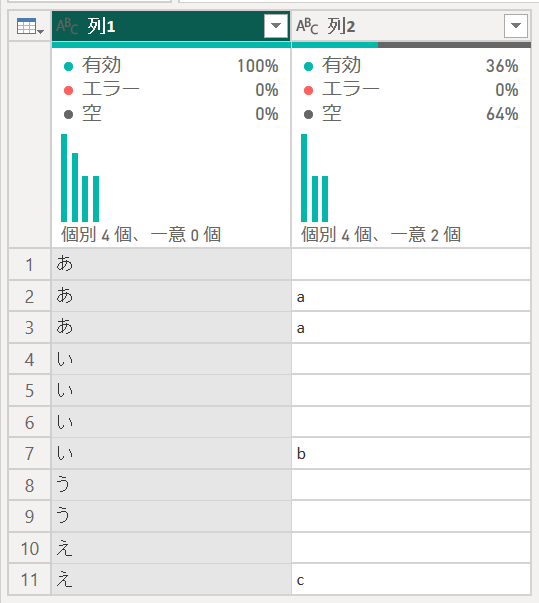Image resolution: width=539 pixels, height=603 pixels.
Task: Click the 有効 100% entry in 列1
Action: [x=171, y=66]
